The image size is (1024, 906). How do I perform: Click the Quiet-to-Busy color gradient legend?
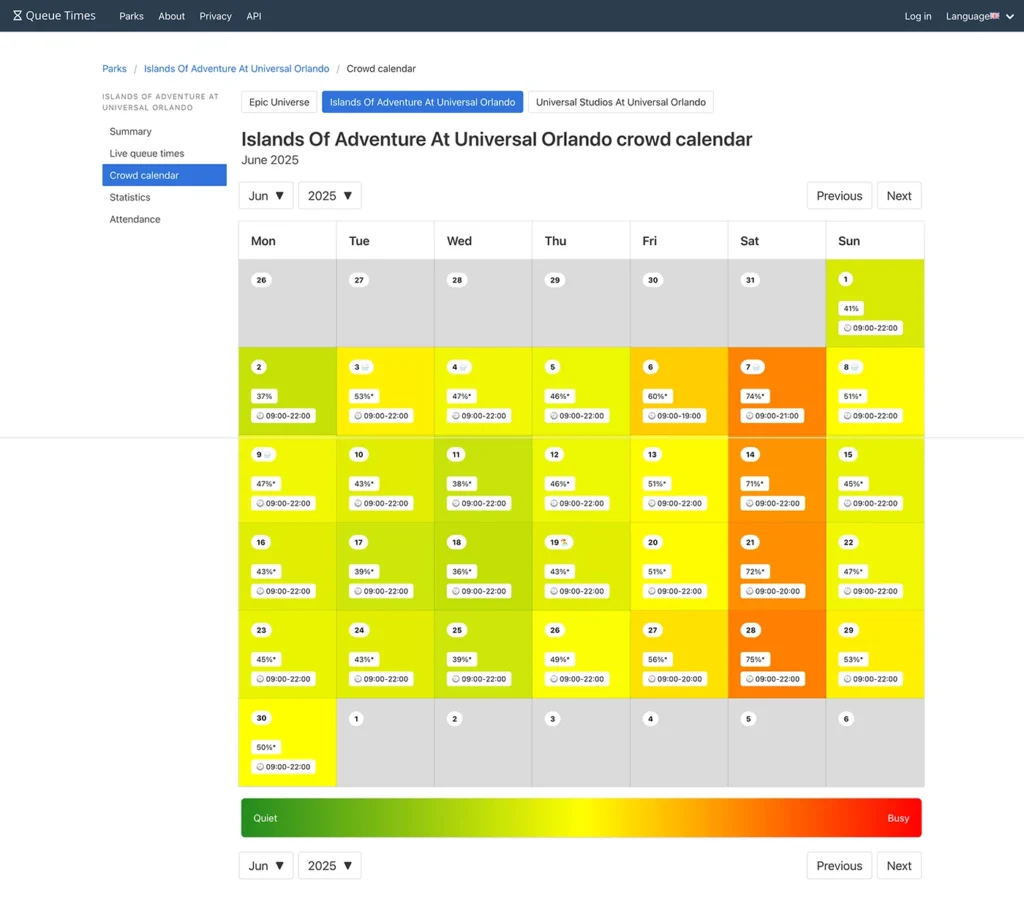[x=581, y=818]
